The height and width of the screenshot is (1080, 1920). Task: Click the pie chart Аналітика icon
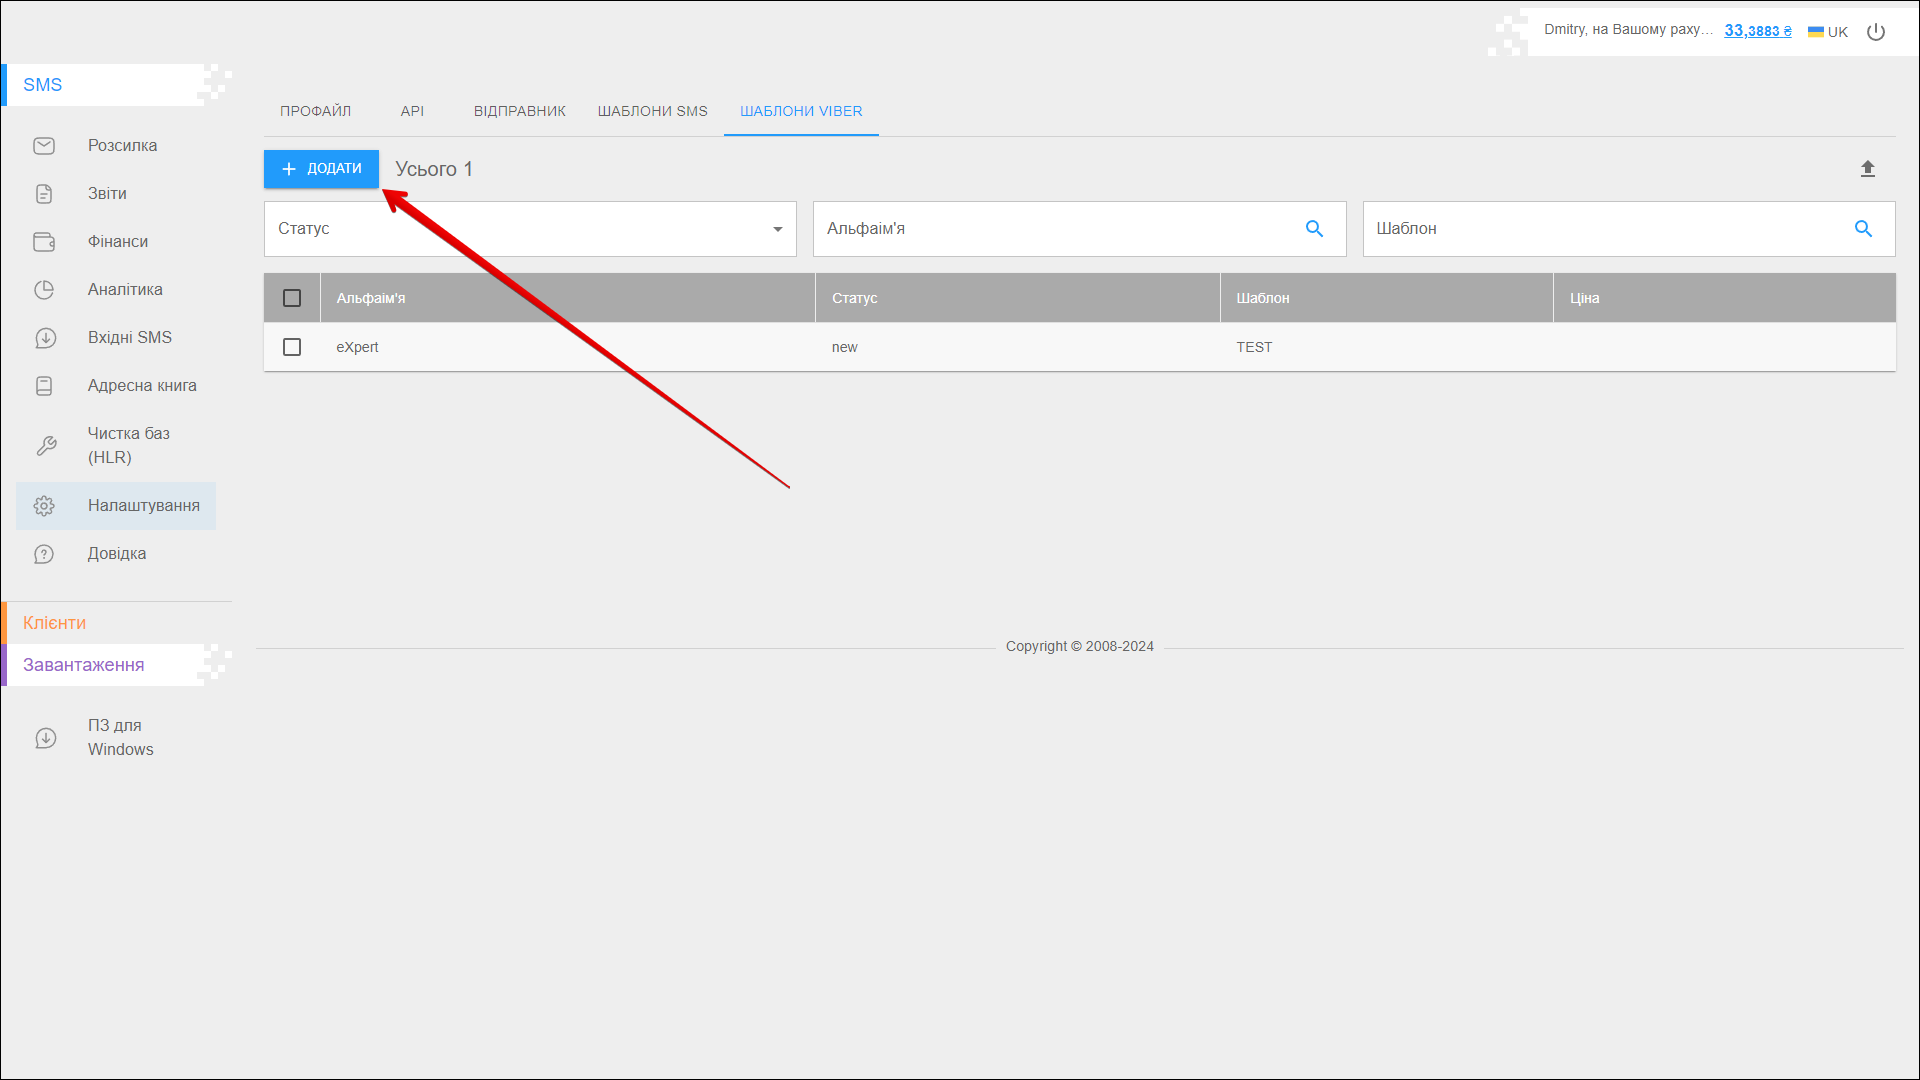(44, 290)
